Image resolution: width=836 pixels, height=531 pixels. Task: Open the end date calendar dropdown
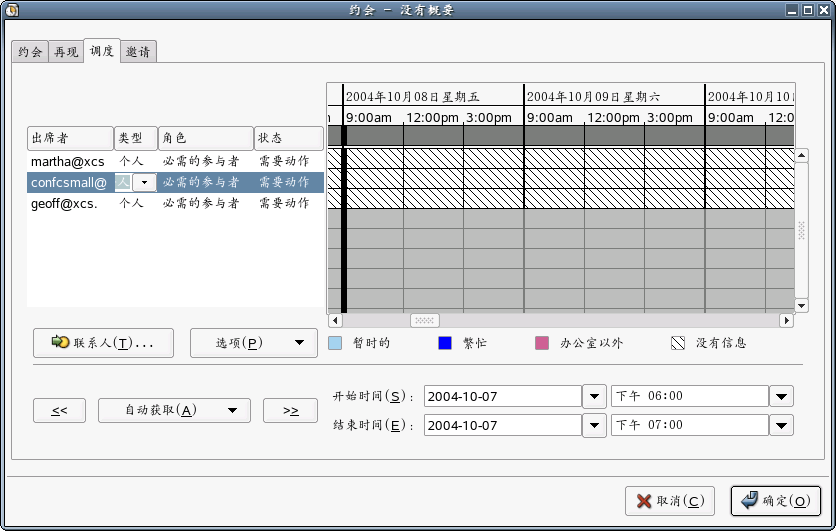(594, 425)
